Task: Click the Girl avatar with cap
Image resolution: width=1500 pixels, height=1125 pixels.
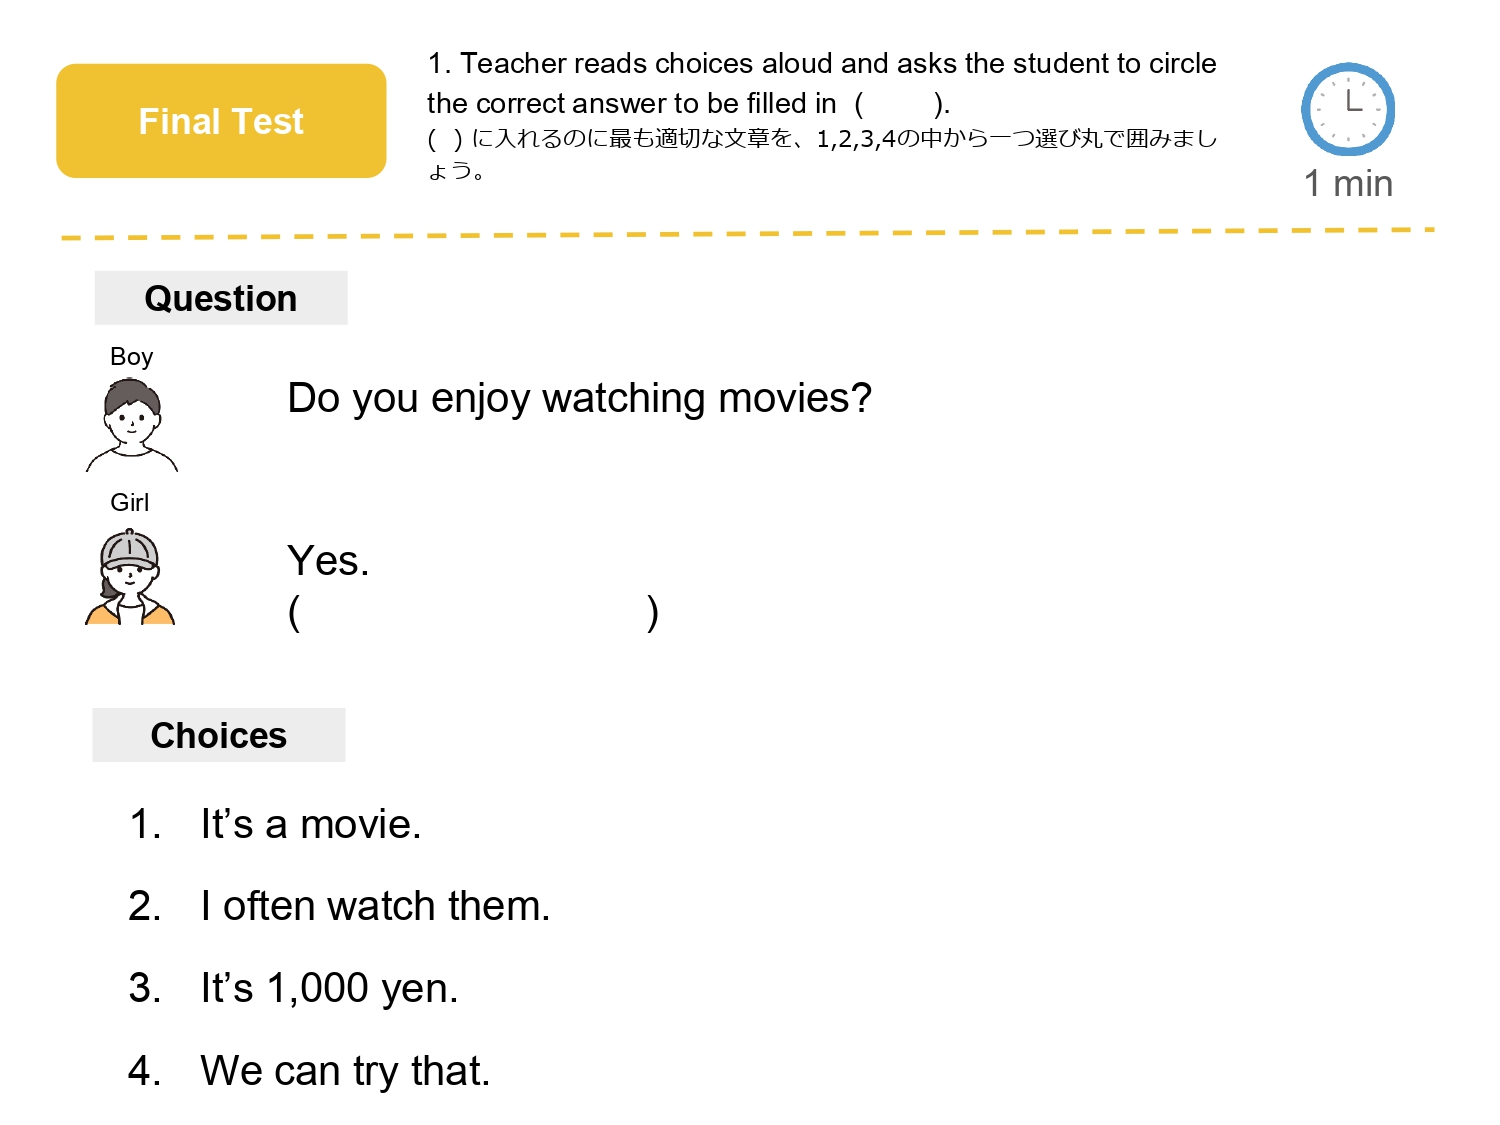Action: (130, 578)
